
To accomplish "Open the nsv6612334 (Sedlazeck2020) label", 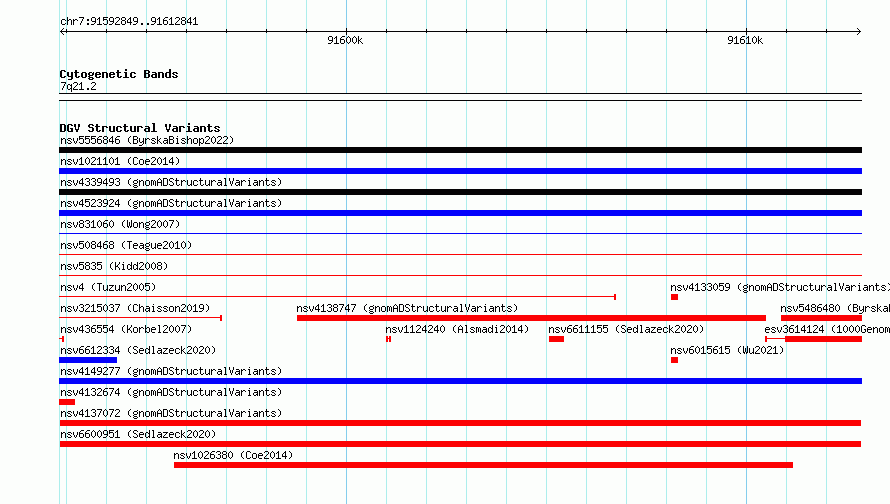I will coord(138,350).
